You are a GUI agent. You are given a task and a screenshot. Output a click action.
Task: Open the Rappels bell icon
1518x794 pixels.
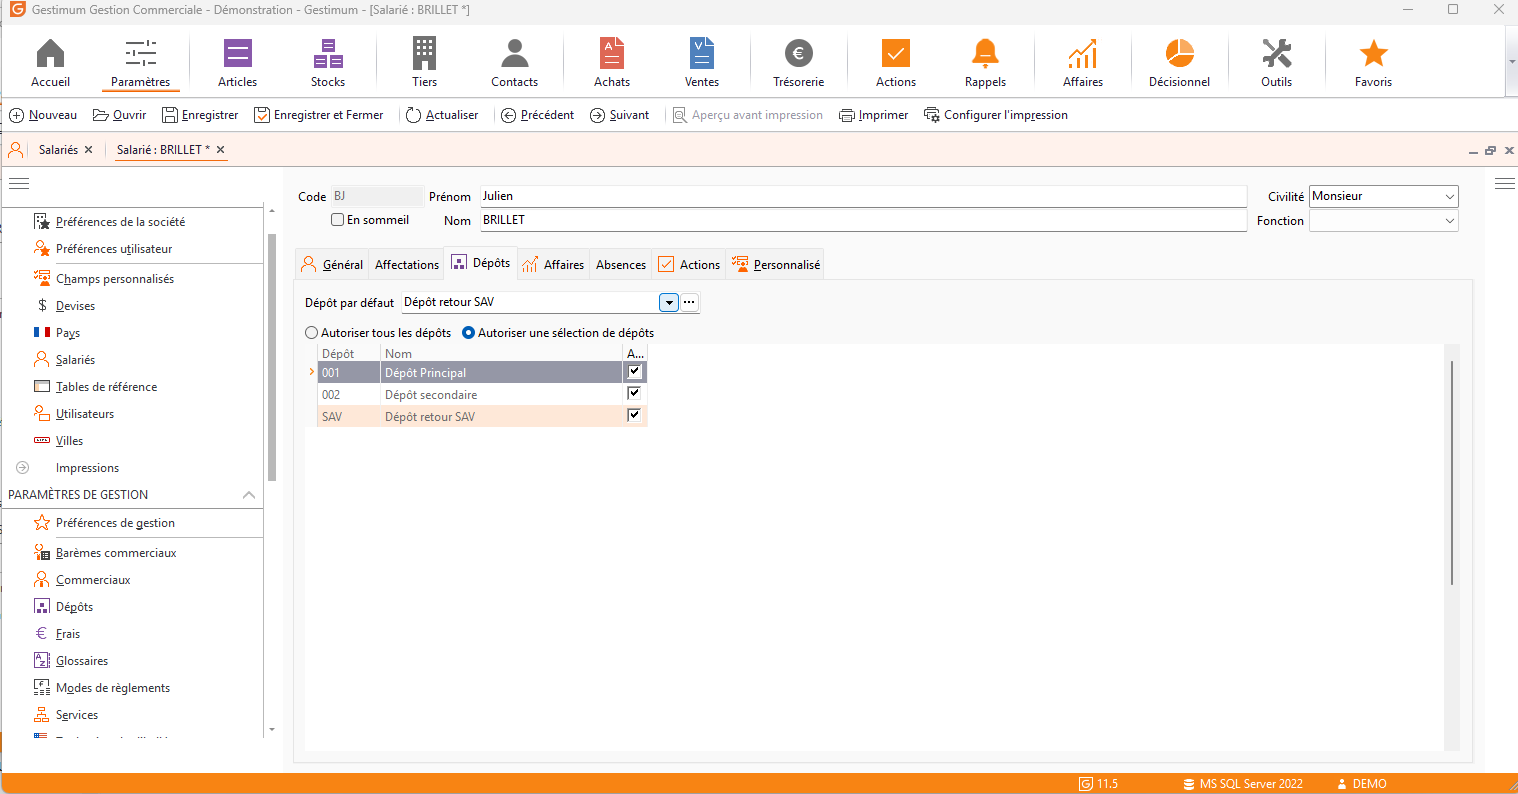(x=985, y=62)
